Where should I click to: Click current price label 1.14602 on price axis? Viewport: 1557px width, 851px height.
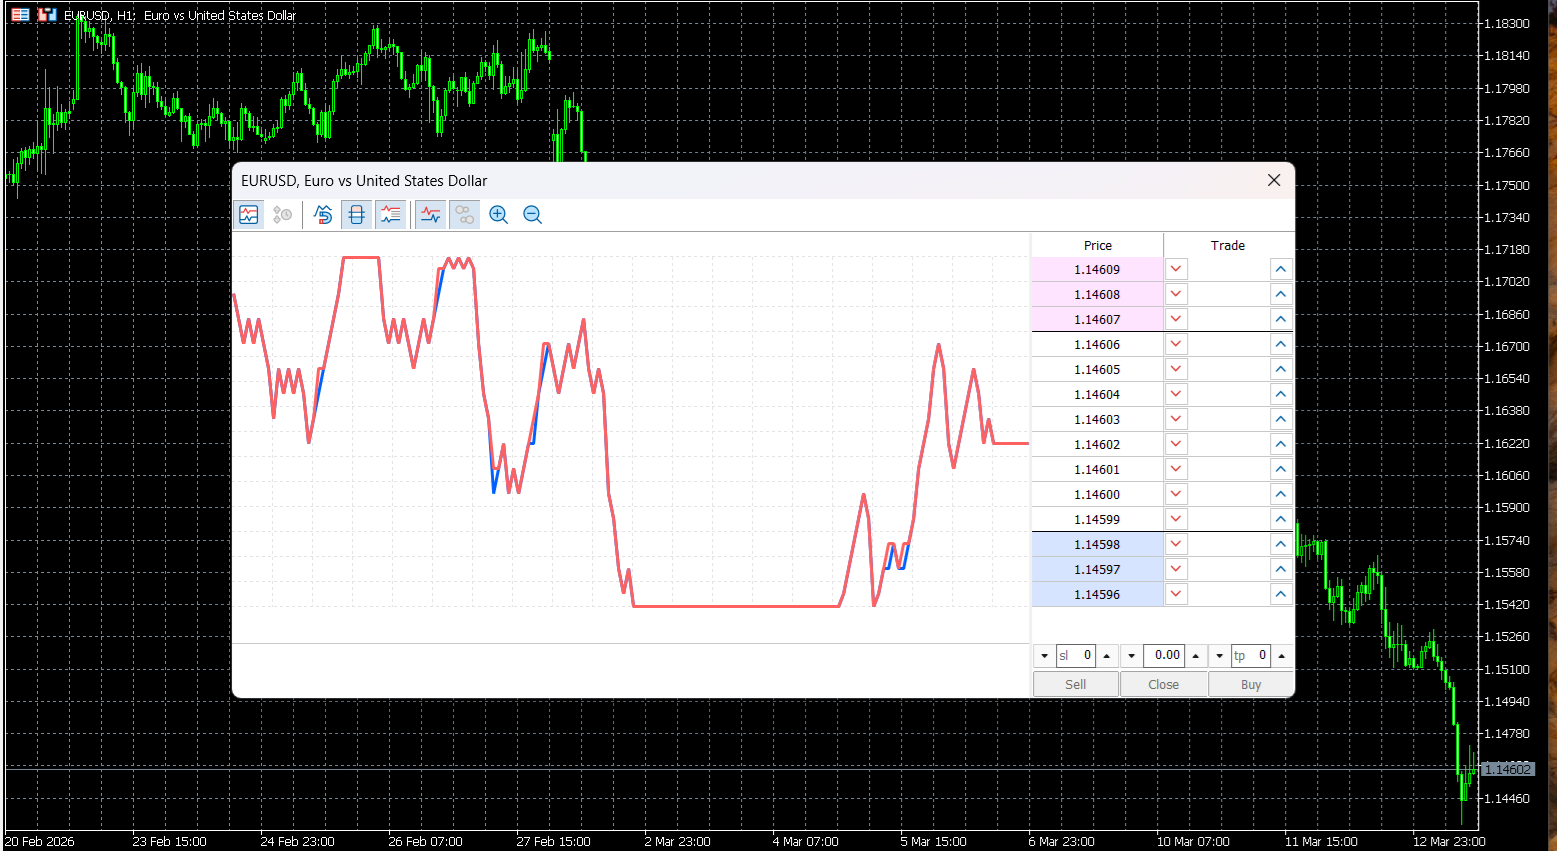[1506, 769]
